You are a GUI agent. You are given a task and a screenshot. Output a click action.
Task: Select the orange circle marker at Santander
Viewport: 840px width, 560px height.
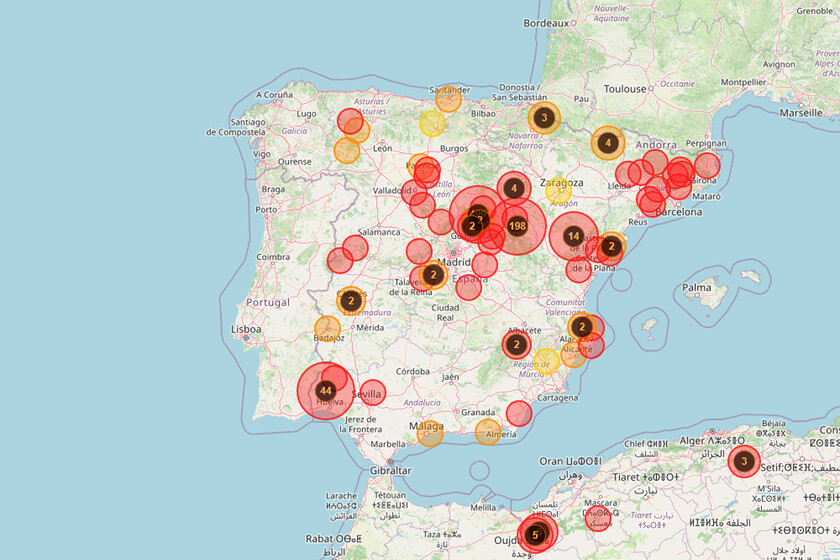[448, 99]
